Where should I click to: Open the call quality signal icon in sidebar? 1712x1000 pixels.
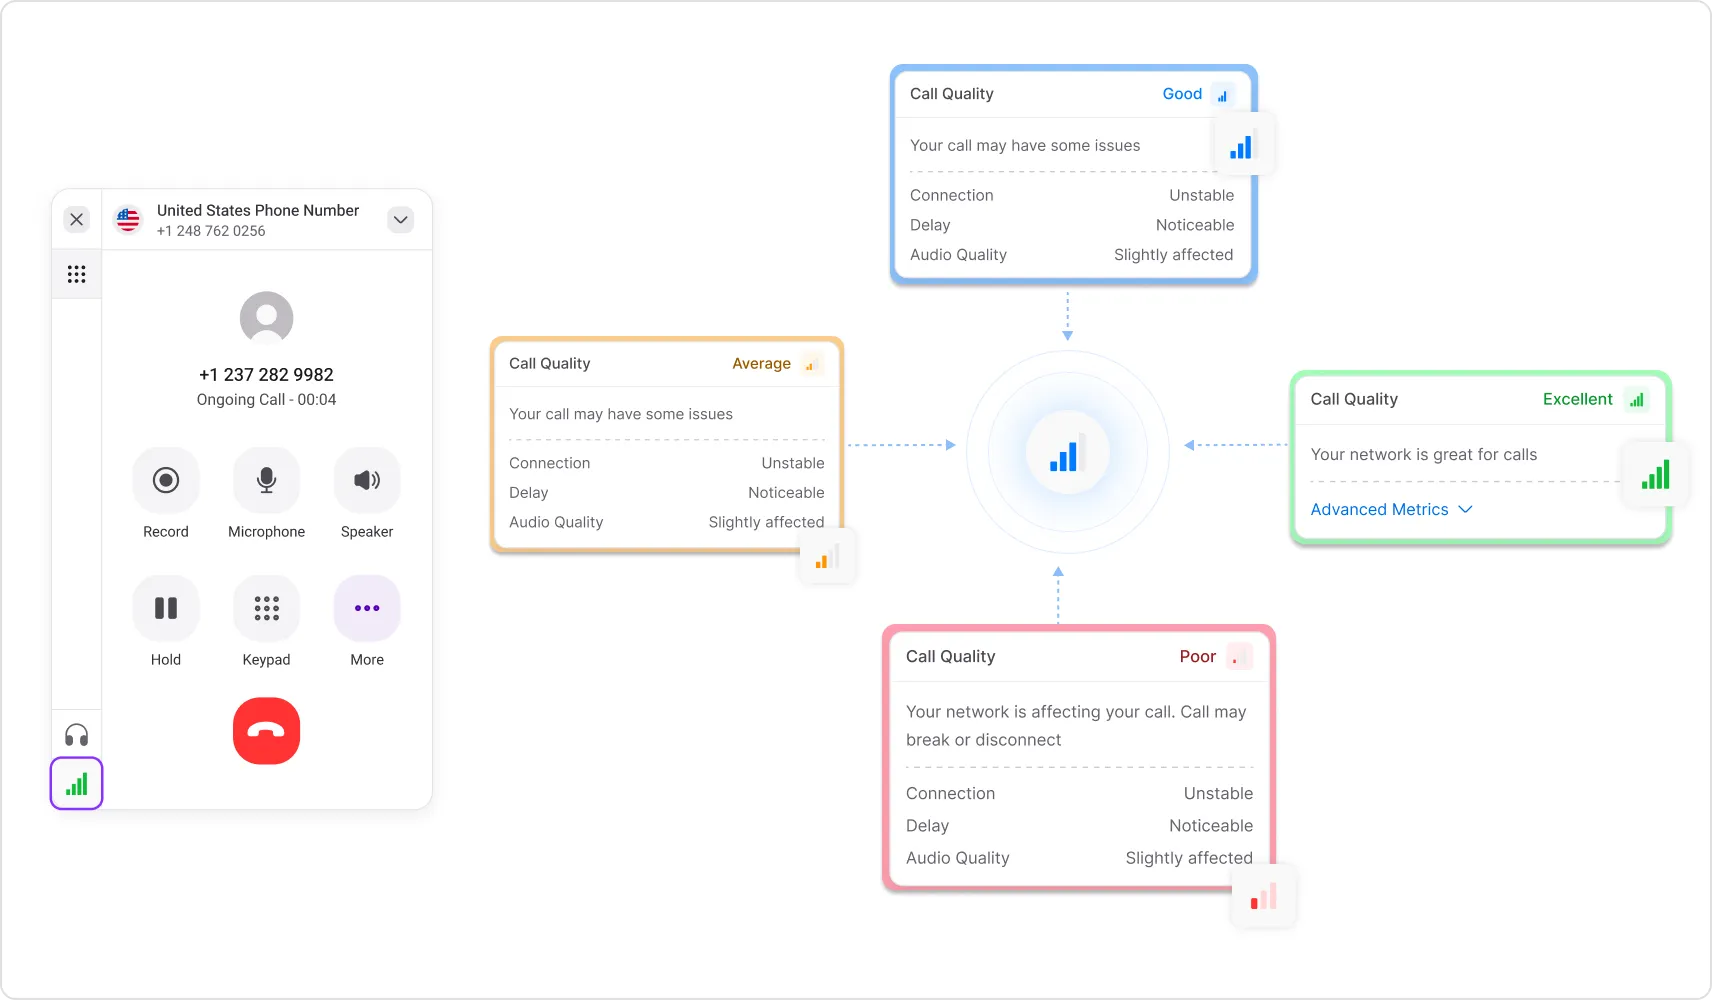[77, 783]
